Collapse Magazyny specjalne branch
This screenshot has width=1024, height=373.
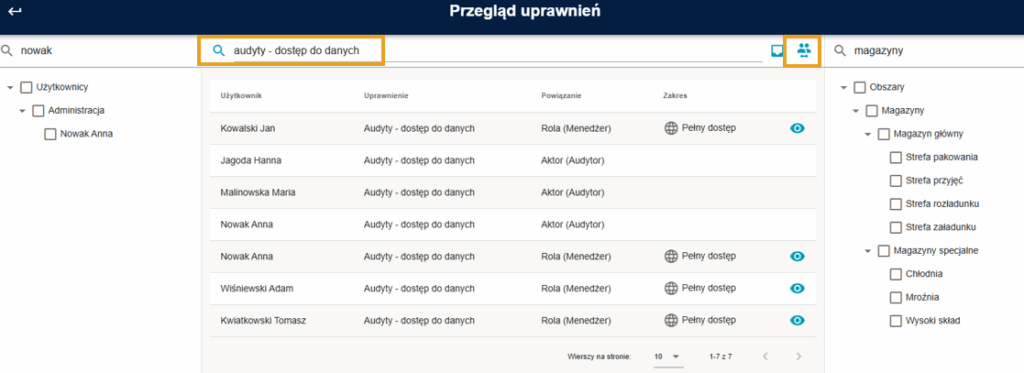pos(868,251)
